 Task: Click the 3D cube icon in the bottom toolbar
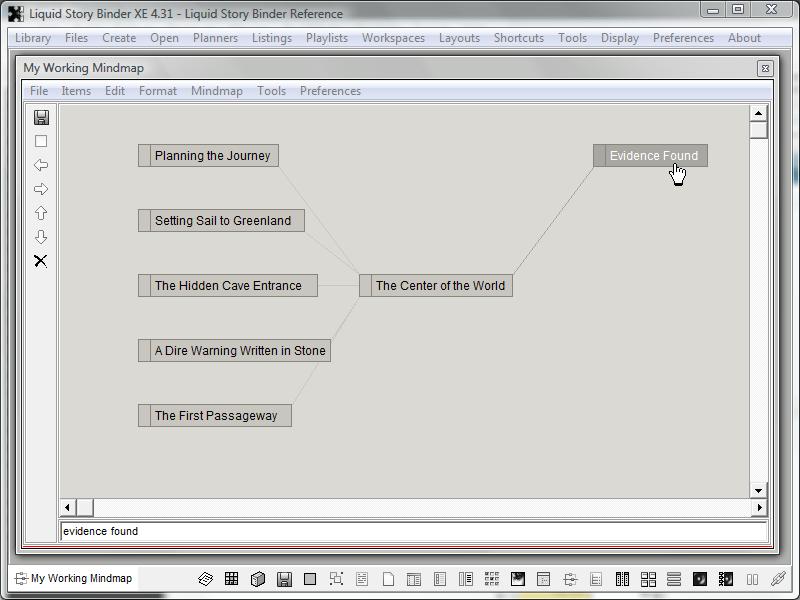257,579
